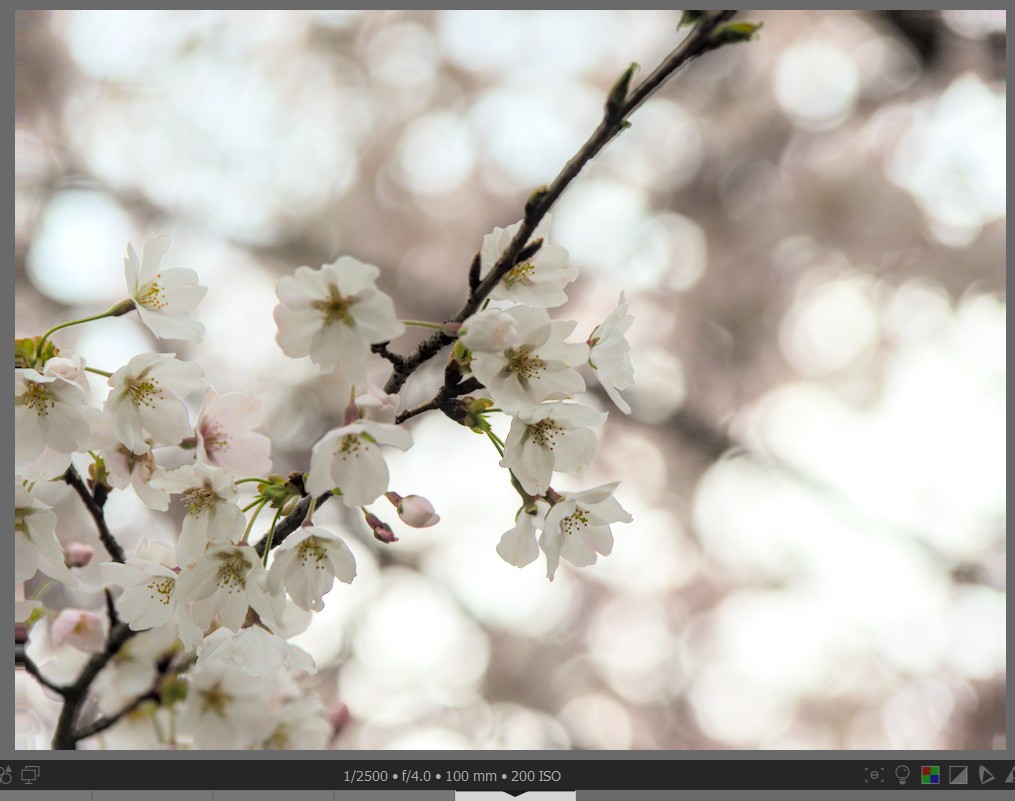Open the second darkroom window display

click(x=30, y=775)
